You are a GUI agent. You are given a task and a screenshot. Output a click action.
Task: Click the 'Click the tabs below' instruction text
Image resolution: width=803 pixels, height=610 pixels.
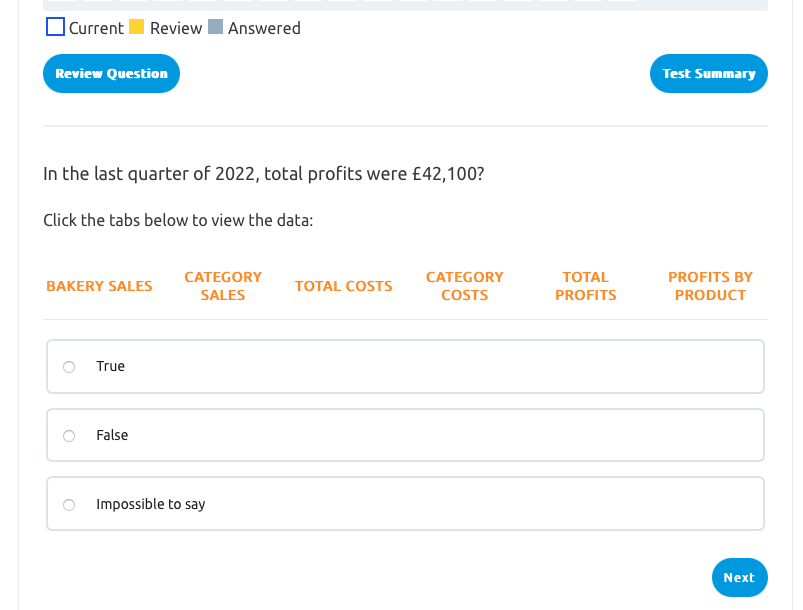(x=178, y=220)
